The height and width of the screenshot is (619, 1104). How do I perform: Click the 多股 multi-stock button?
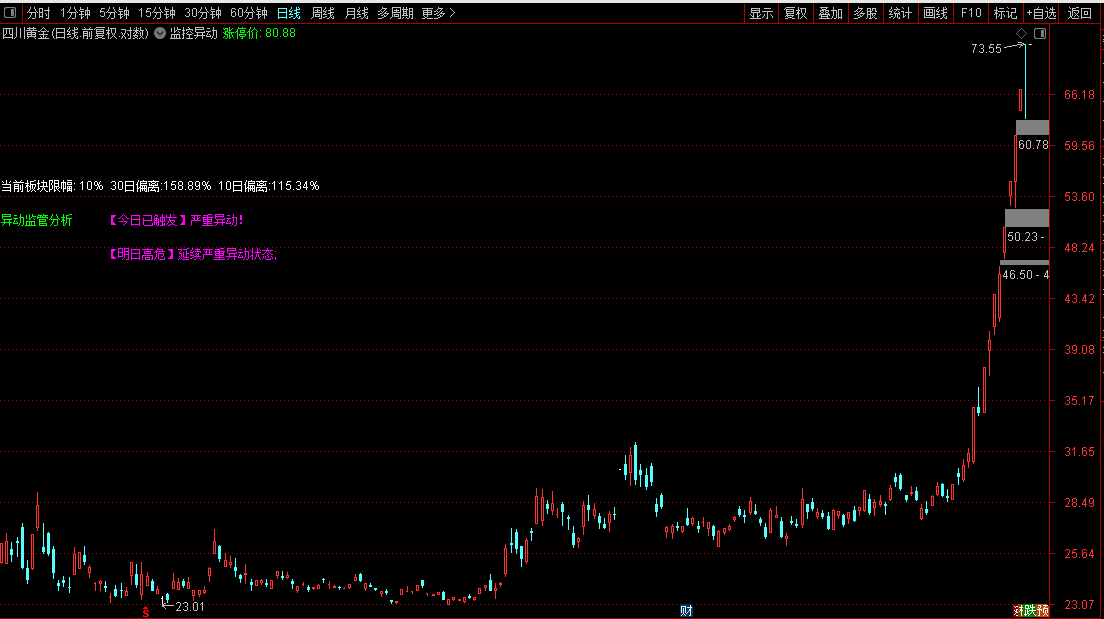click(865, 13)
